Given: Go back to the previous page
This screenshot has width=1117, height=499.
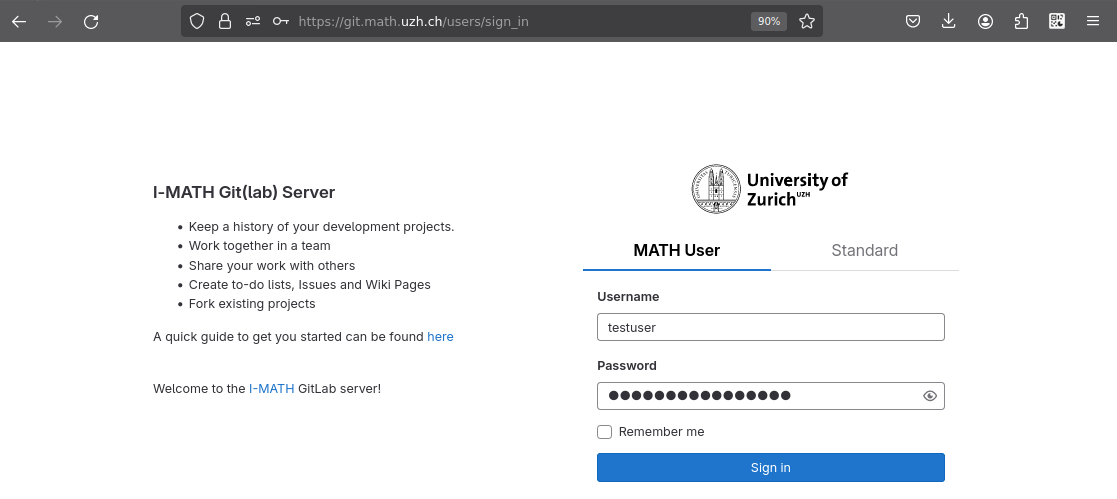Looking at the screenshot, I should point(19,21).
